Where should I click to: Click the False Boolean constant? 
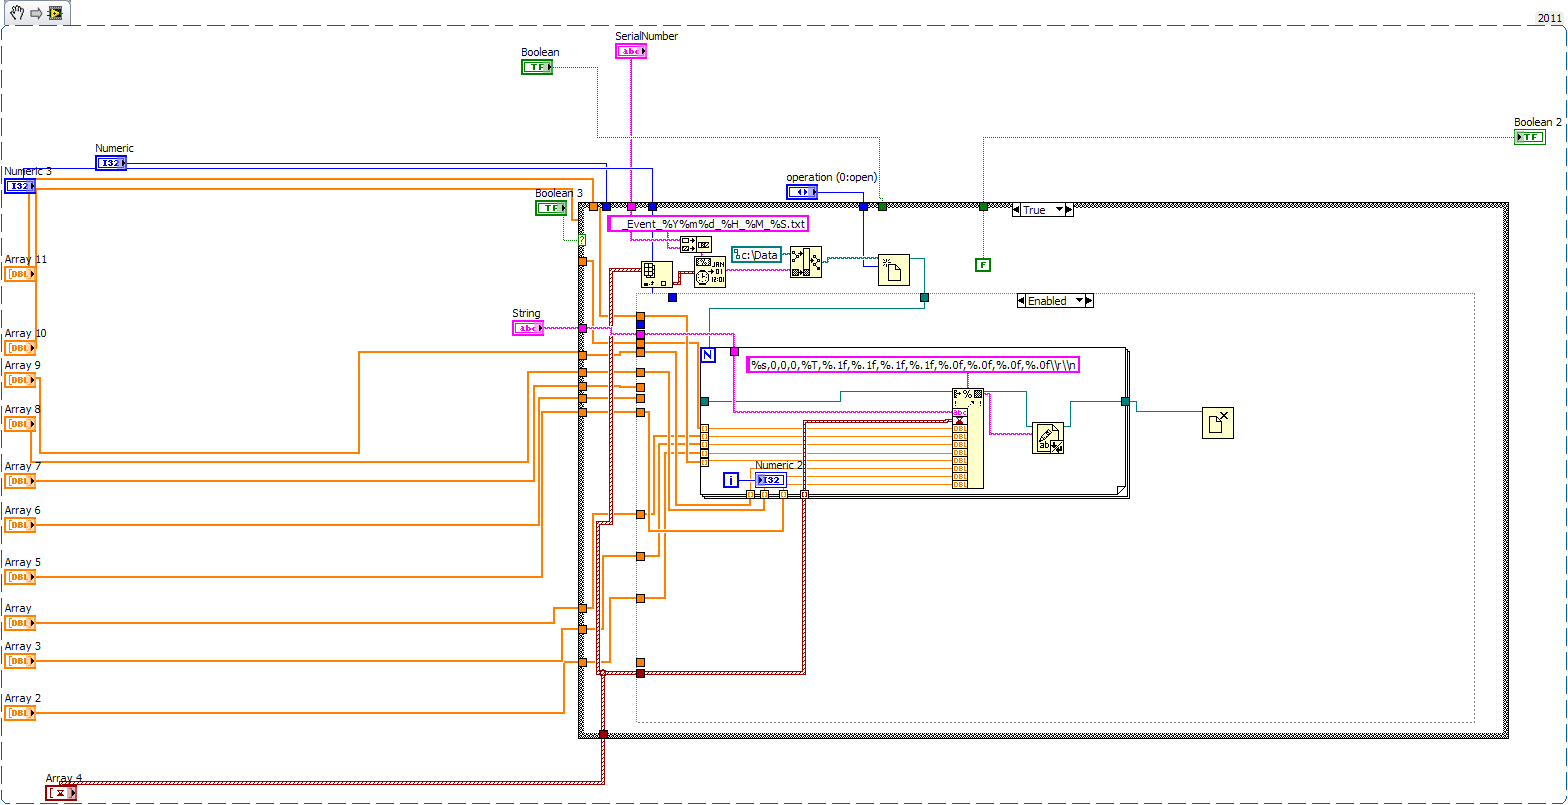click(983, 265)
